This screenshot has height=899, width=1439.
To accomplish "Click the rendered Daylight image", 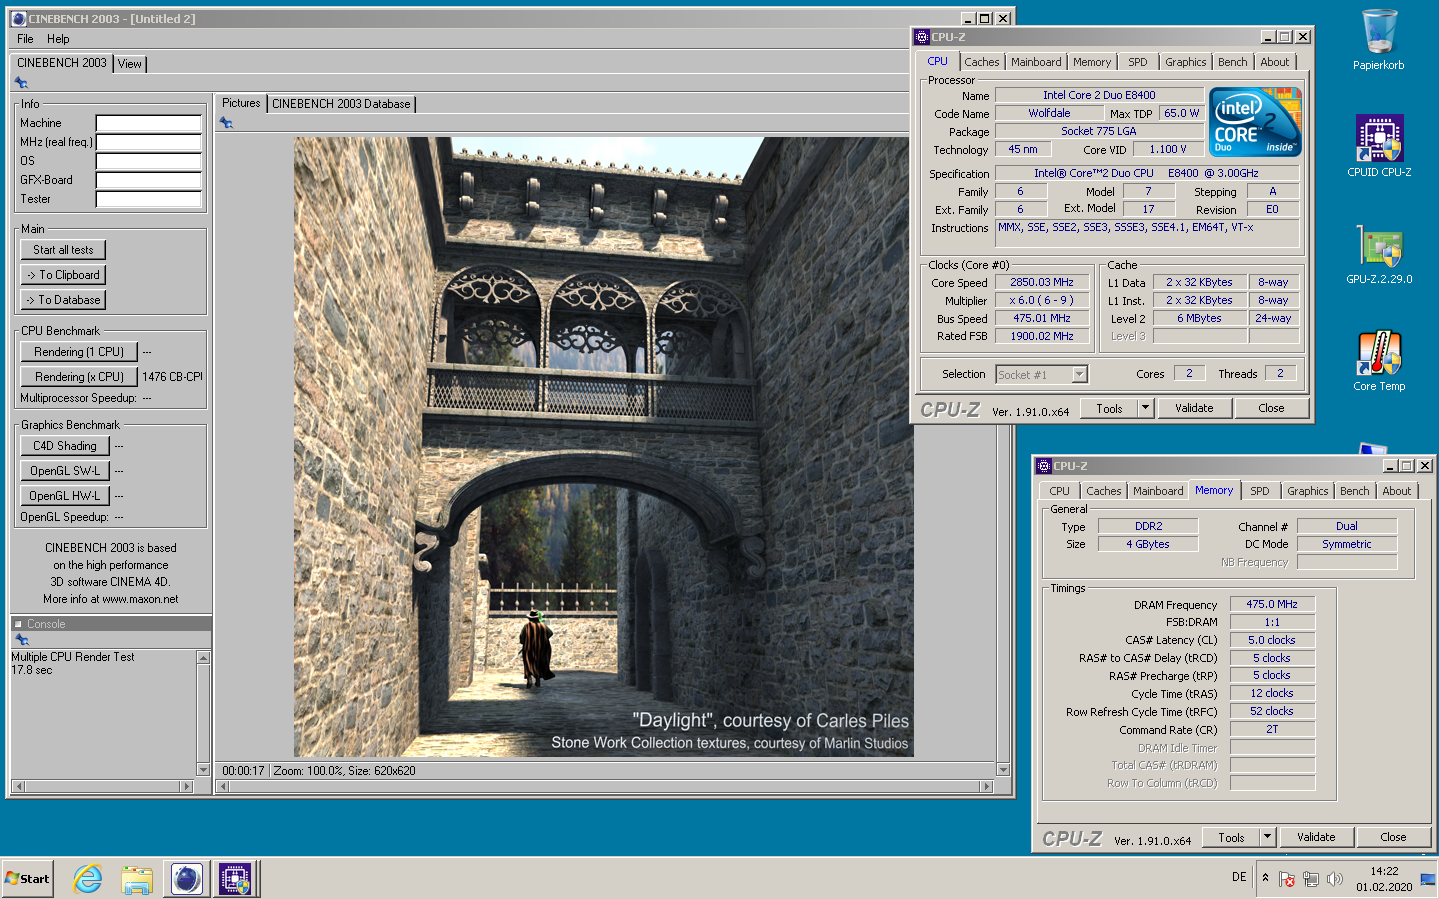I will tap(603, 447).
